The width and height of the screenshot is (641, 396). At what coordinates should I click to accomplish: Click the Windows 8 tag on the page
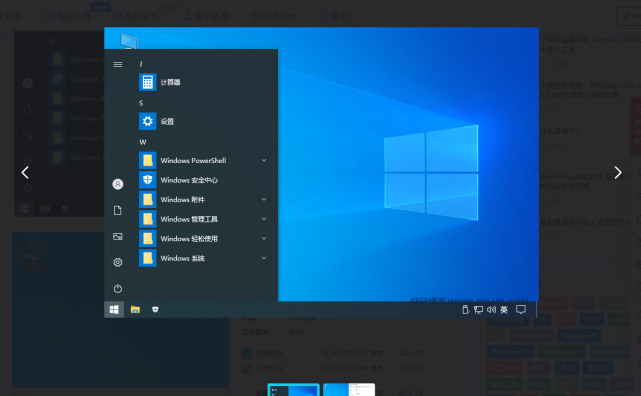(x=579, y=336)
